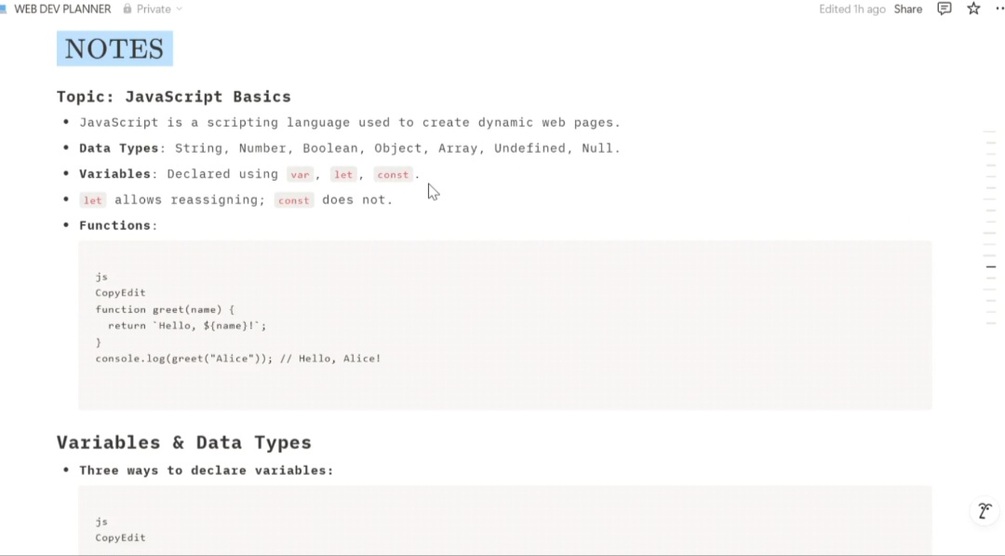Image resolution: width=1005 pixels, height=556 pixels.
Task: Click the Notion AI floating button
Action: coord(984,512)
